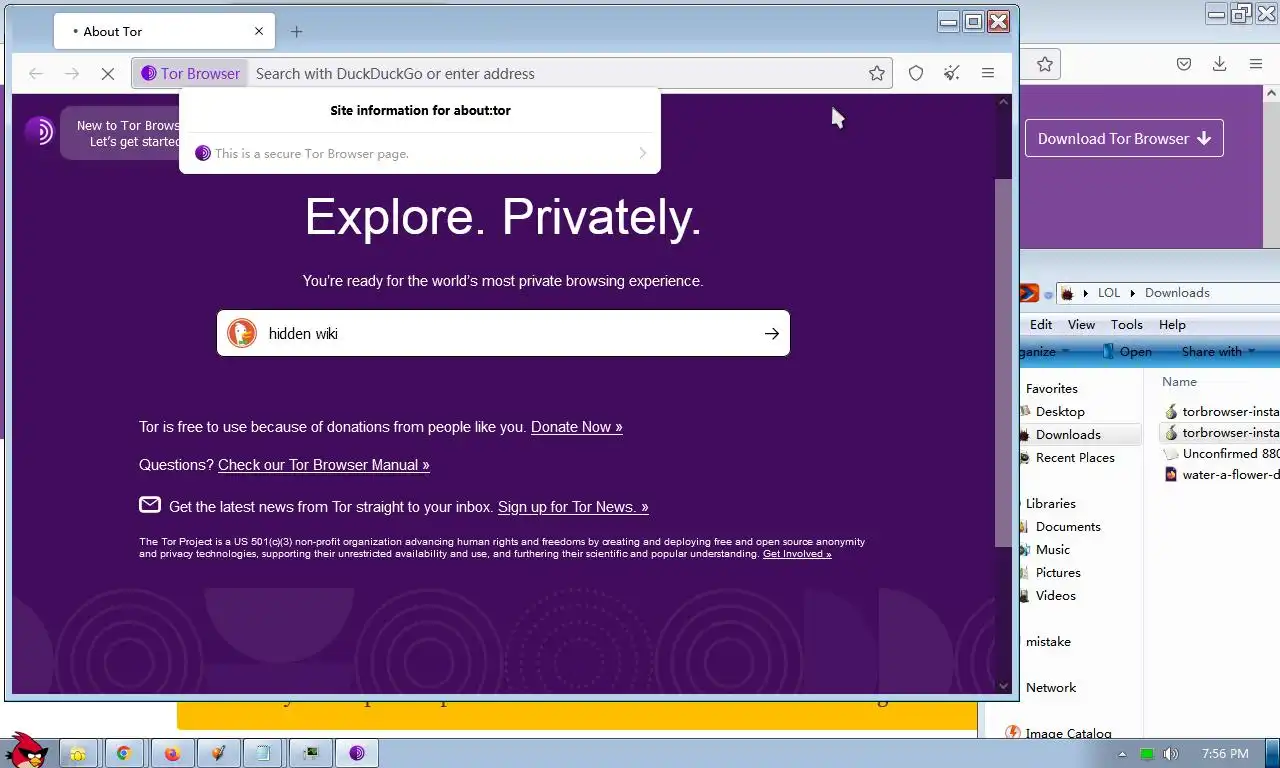
Task: Expand the breadcrumb arrow after LOL
Action: pyautogui.click(x=1133, y=293)
